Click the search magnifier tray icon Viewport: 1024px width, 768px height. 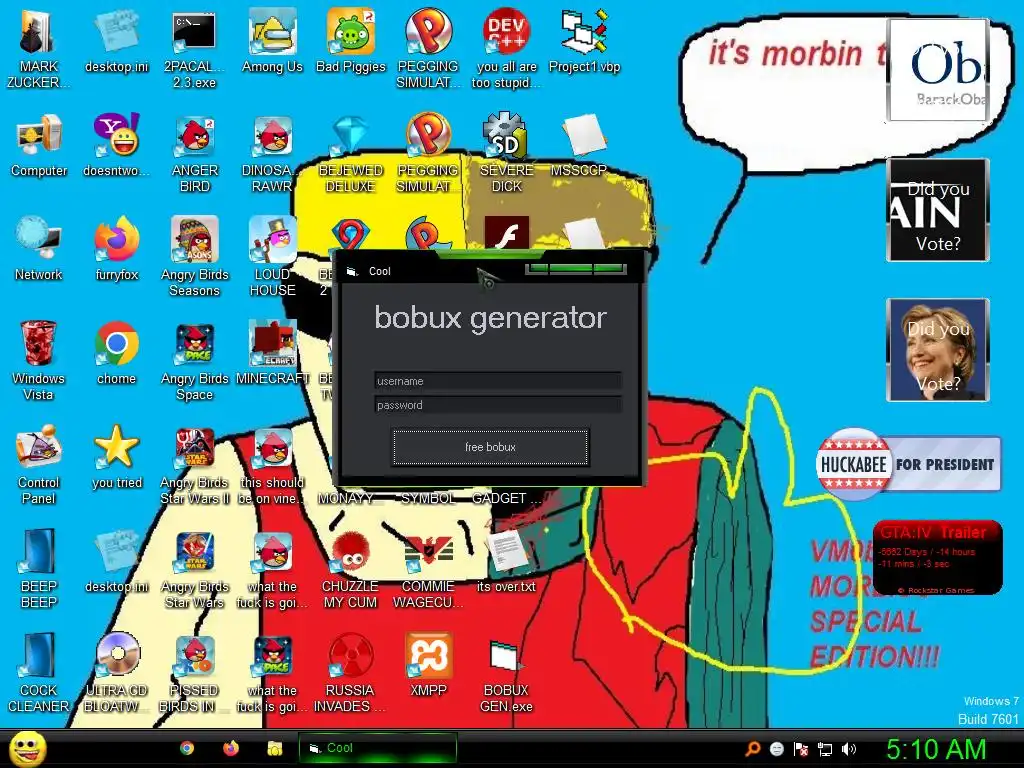753,749
